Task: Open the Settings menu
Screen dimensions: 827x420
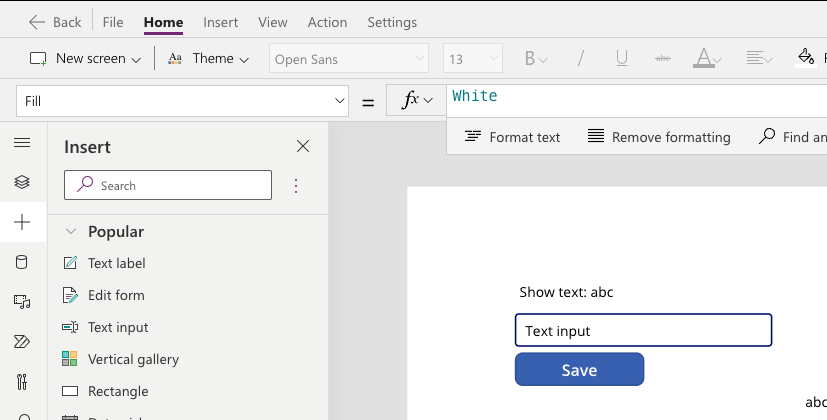Action: (392, 22)
